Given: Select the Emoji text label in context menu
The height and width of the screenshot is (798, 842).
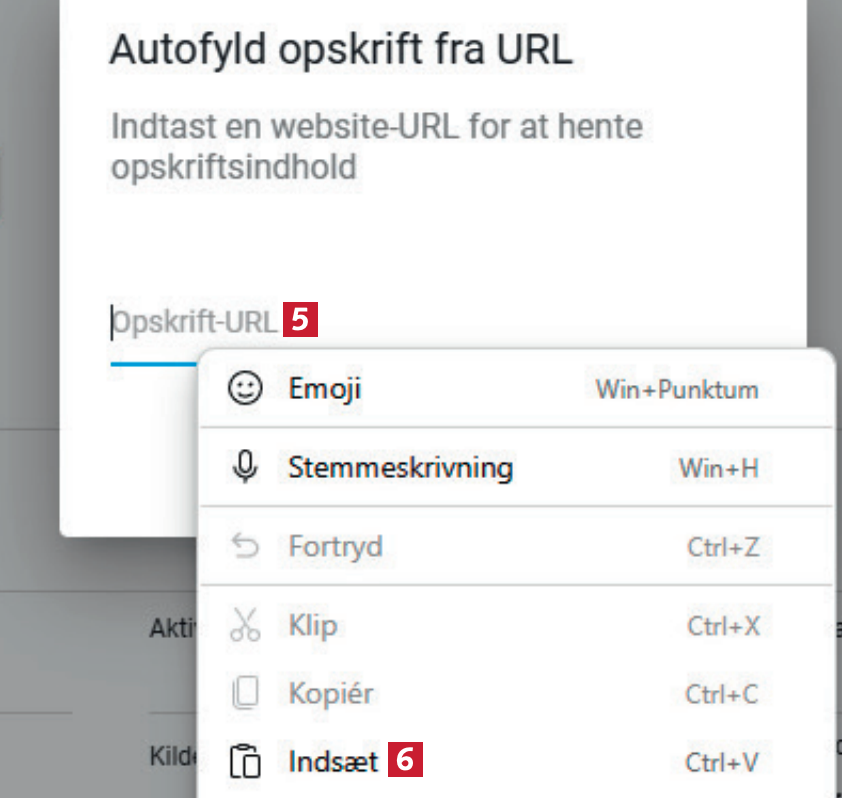Looking at the screenshot, I should coord(324,388).
